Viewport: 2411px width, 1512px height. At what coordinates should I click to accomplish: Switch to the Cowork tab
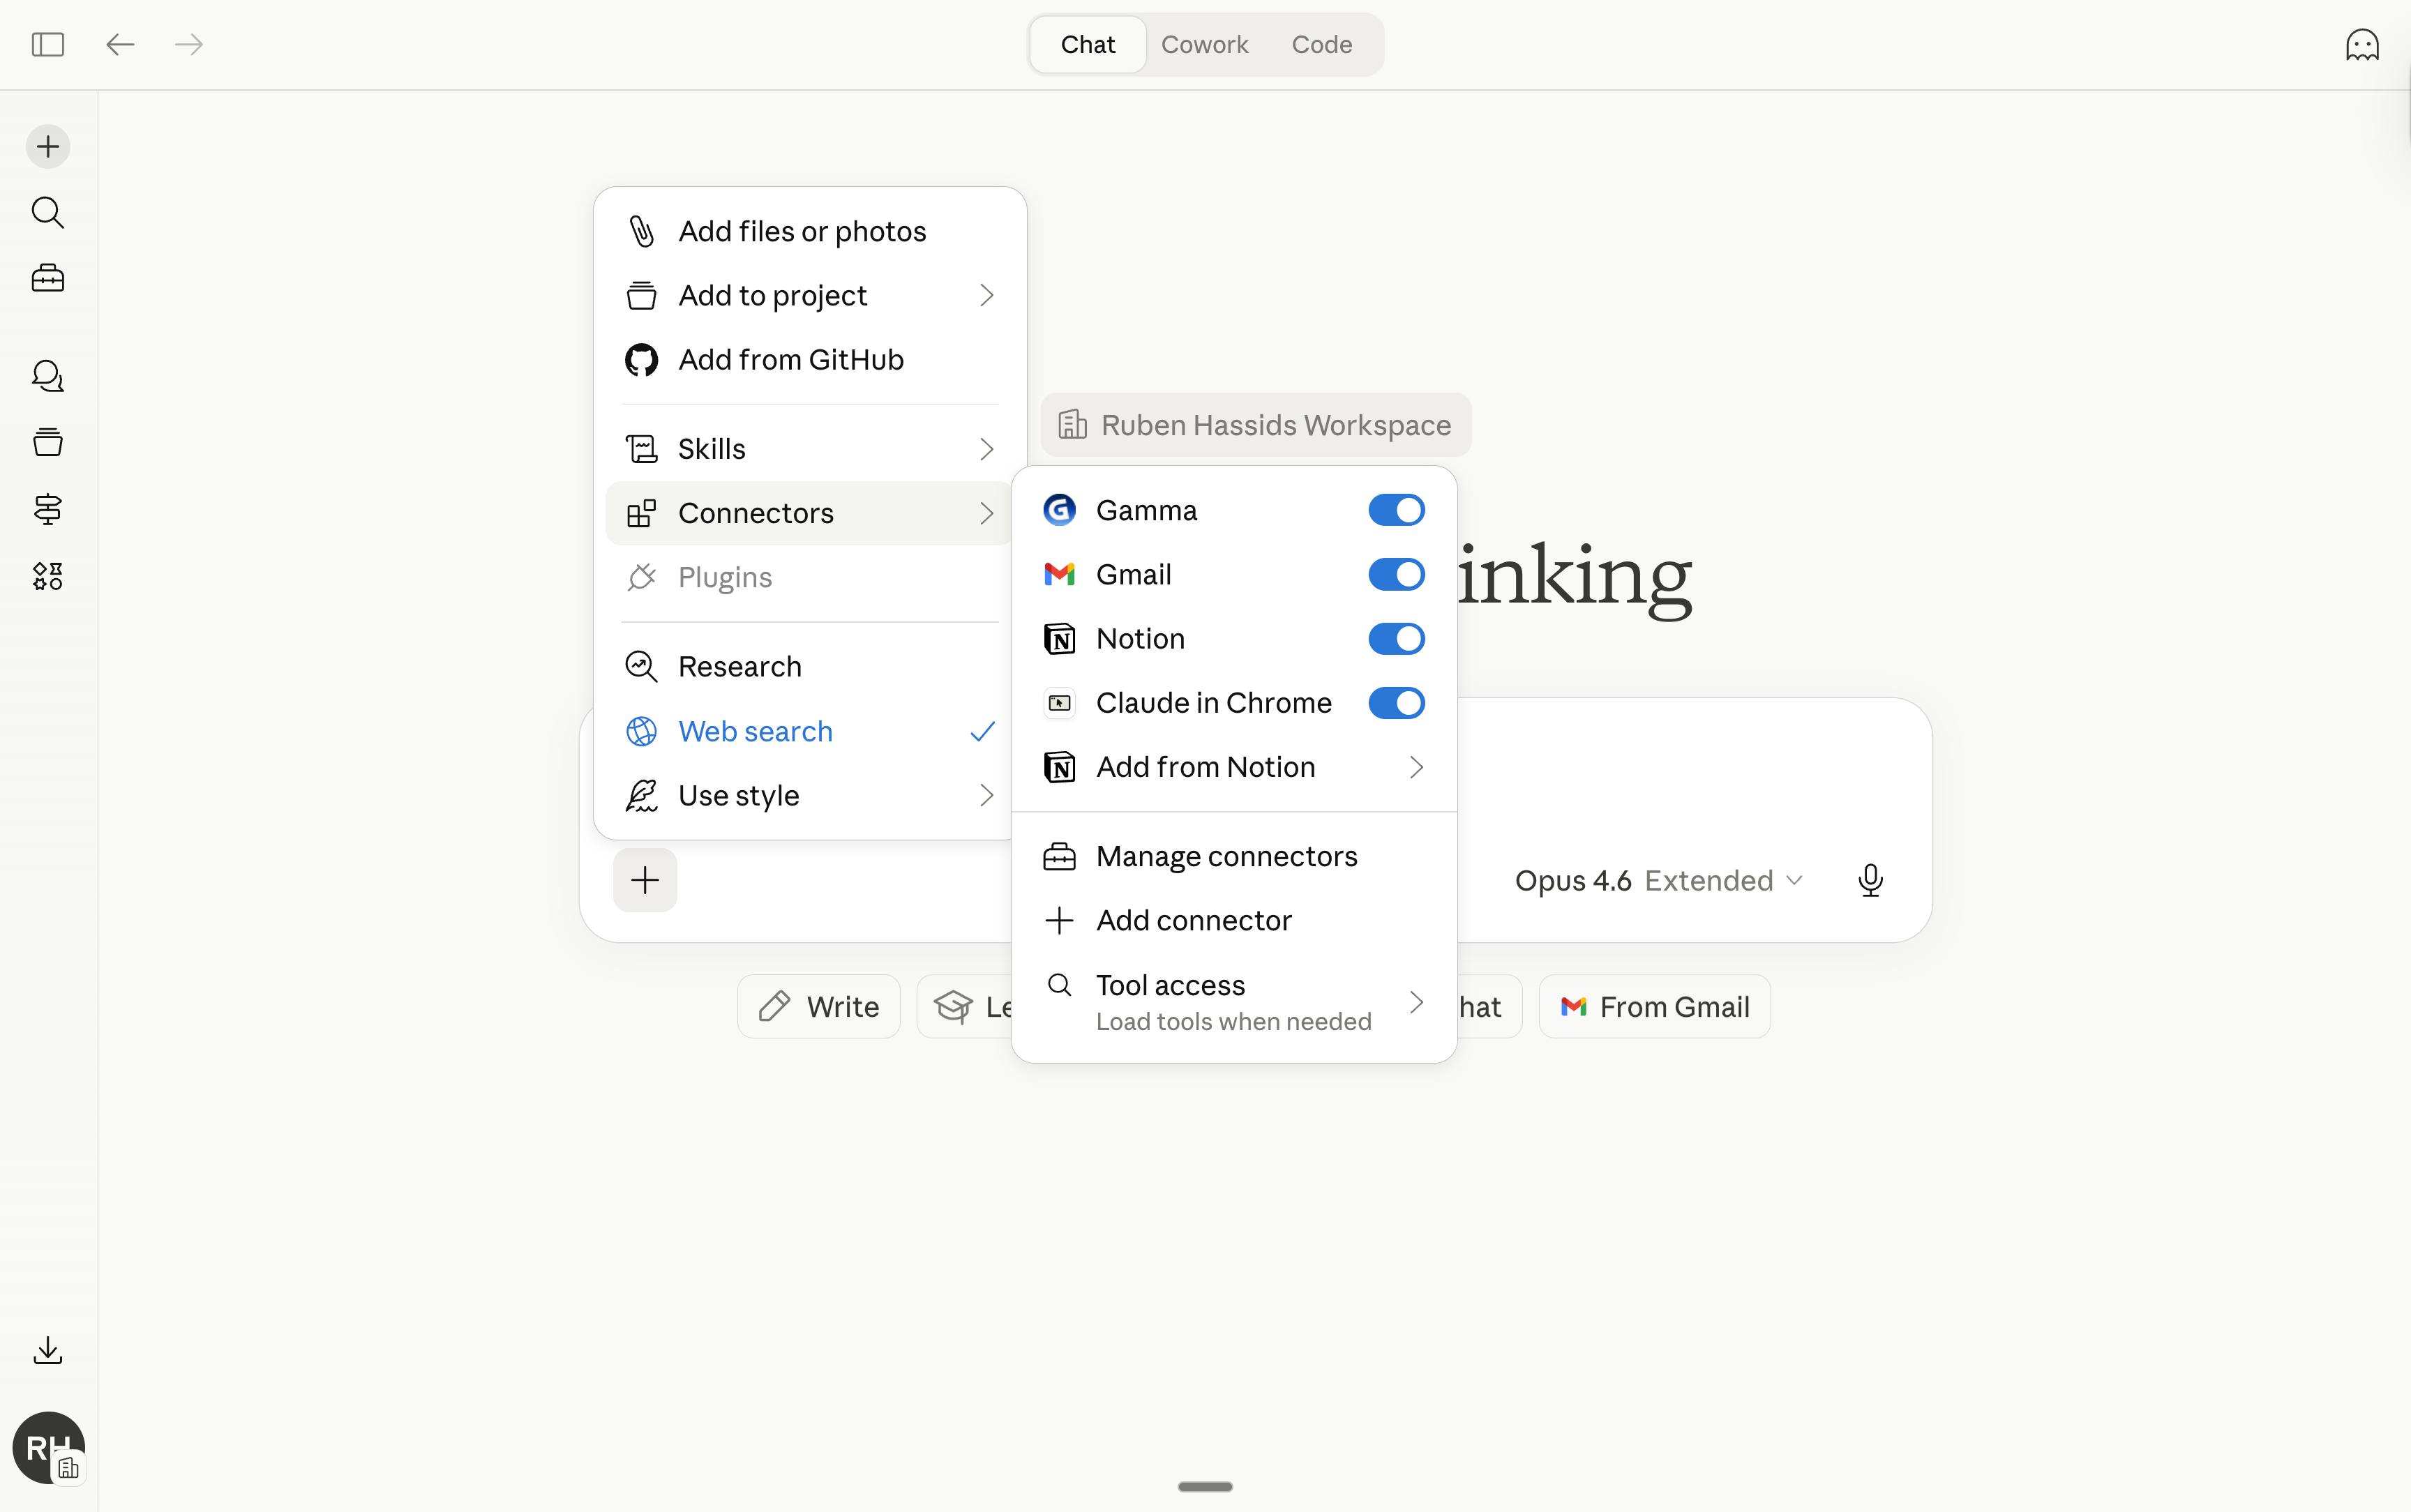pyautogui.click(x=1204, y=44)
